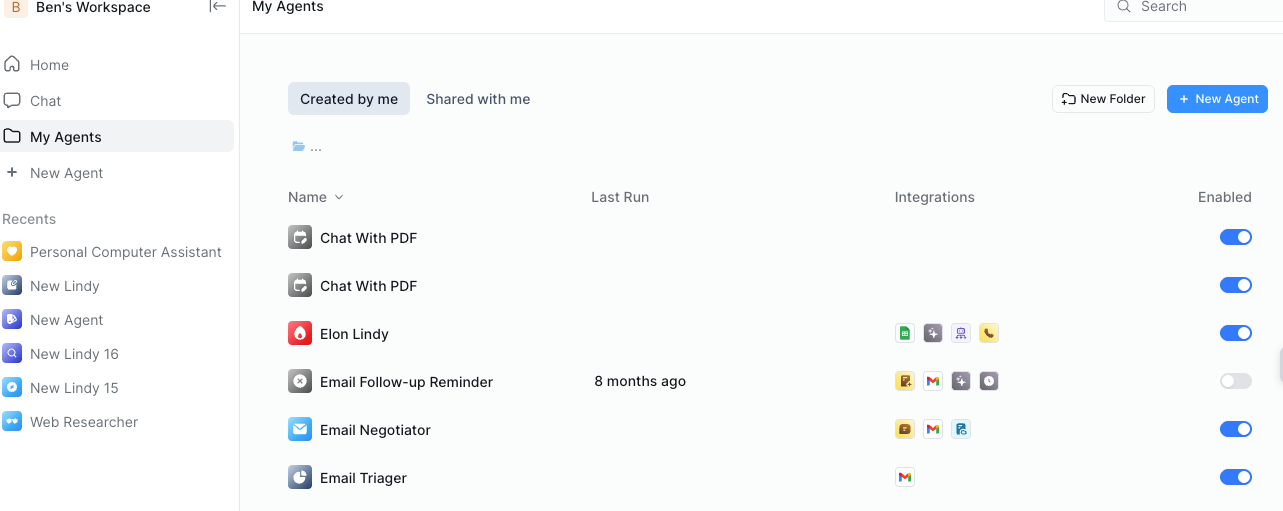Viewport: 1283px width, 511px height.
Task: Switch to the Shared with me tab
Action: pyautogui.click(x=478, y=99)
